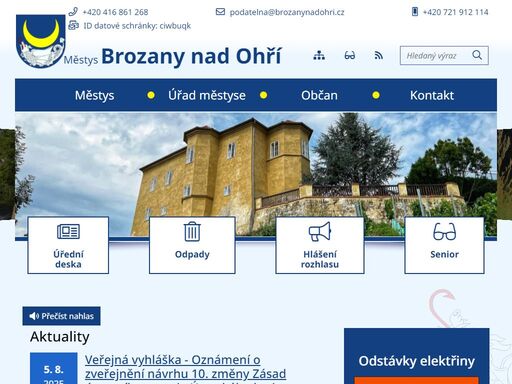Click the megaphone Hlášení rozhlasu icon
The image size is (512, 384).
320,231
